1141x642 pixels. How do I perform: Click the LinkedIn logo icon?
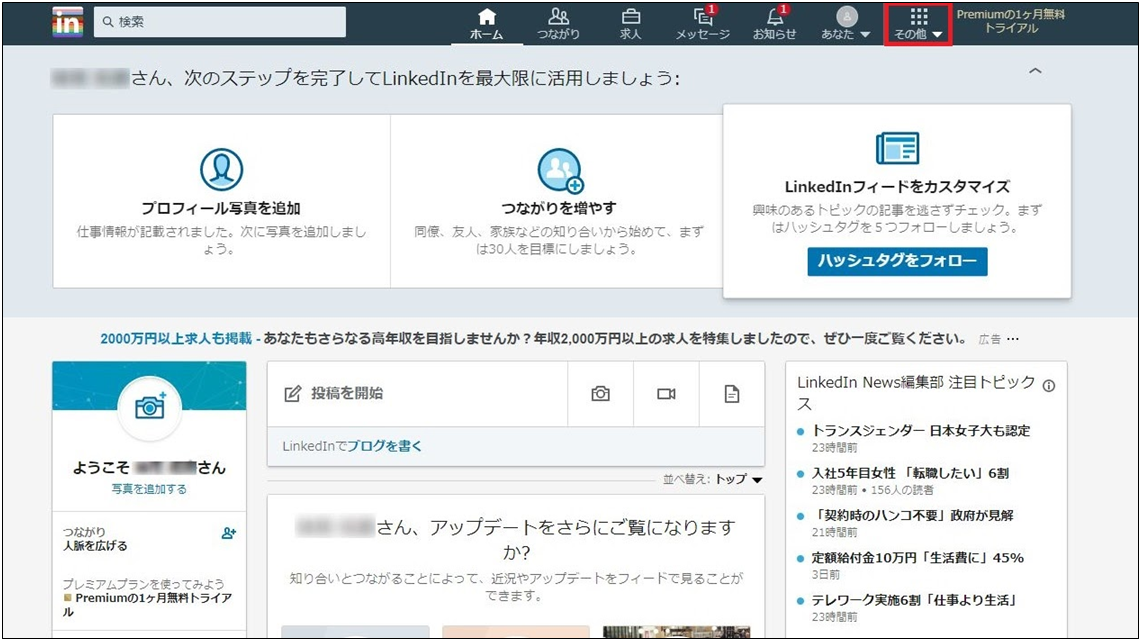coord(68,23)
